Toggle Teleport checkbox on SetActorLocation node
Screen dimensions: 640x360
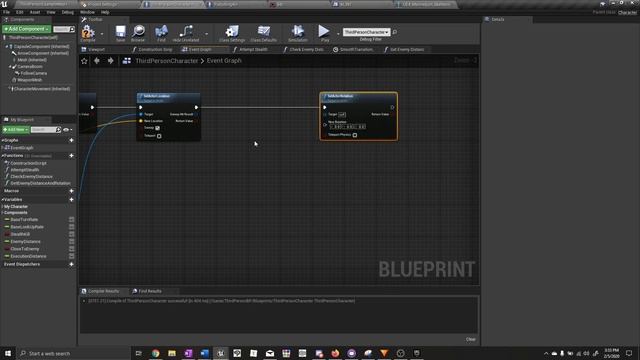tap(159, 136)
